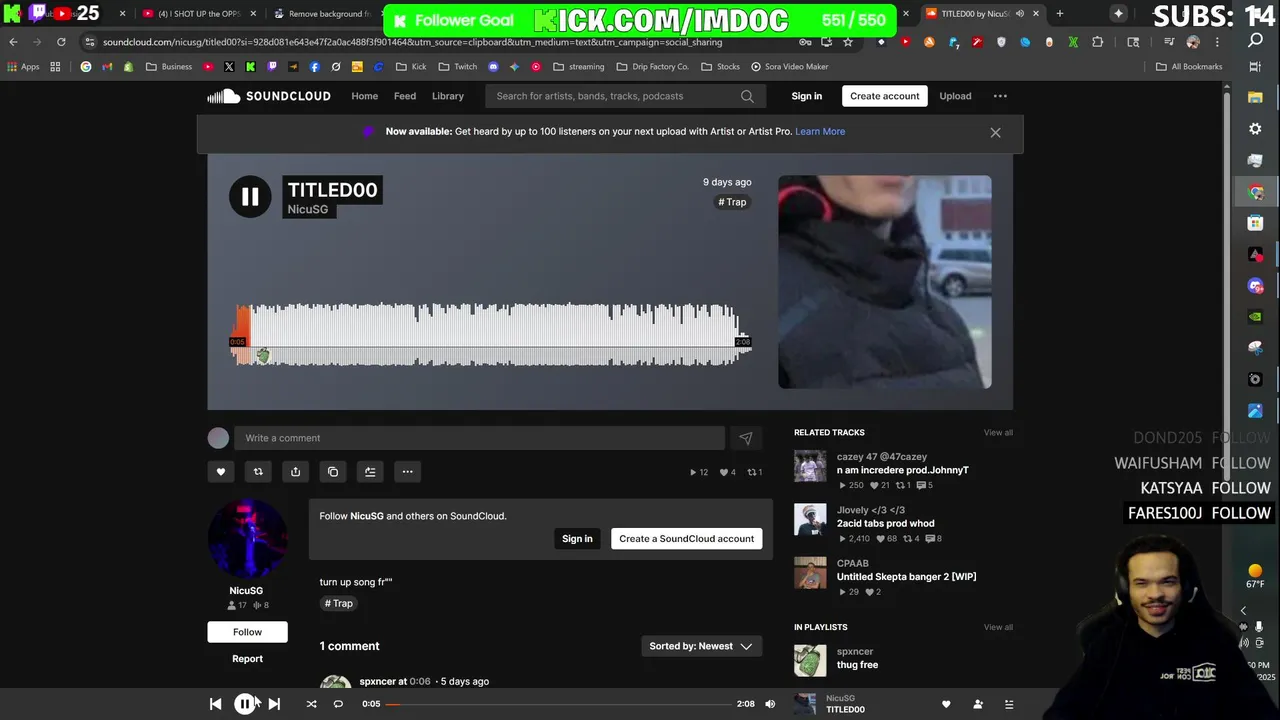Follow NicuSG with the Follow button
Image resolution: width=1280 pixels, height=720 pixels.
tap(247, 632)
